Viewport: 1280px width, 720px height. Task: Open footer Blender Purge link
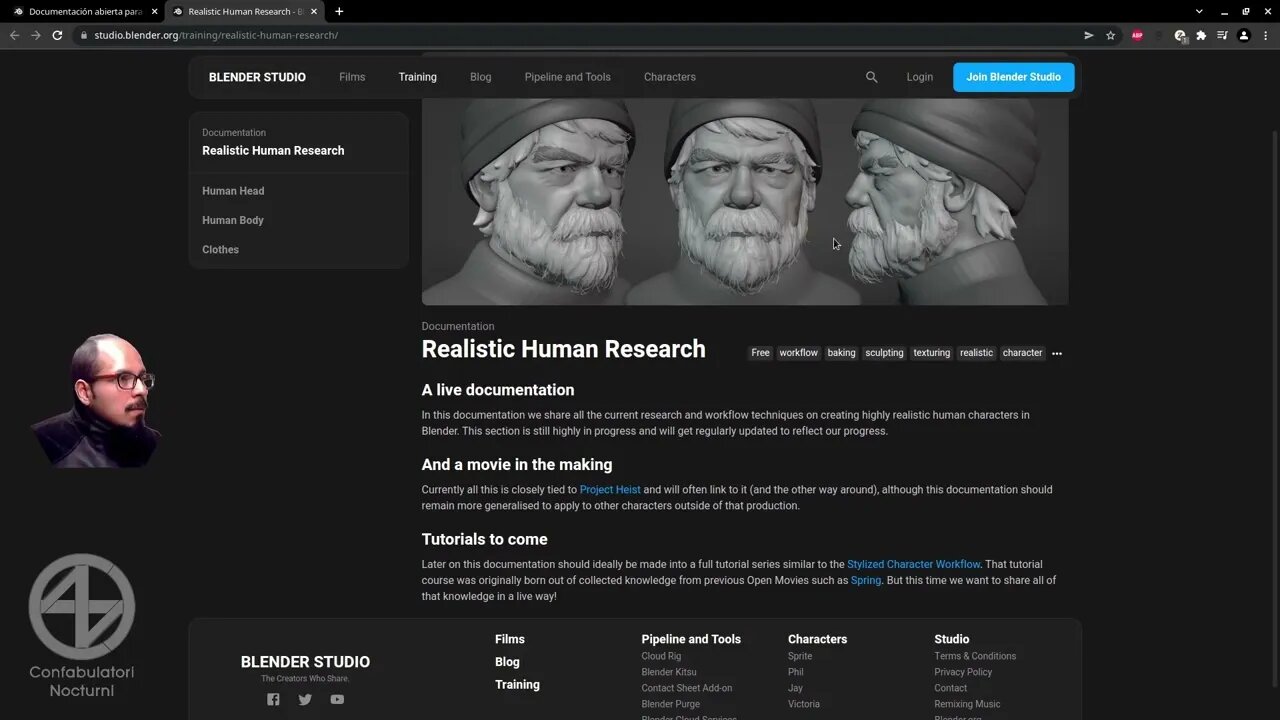(670, 704)
